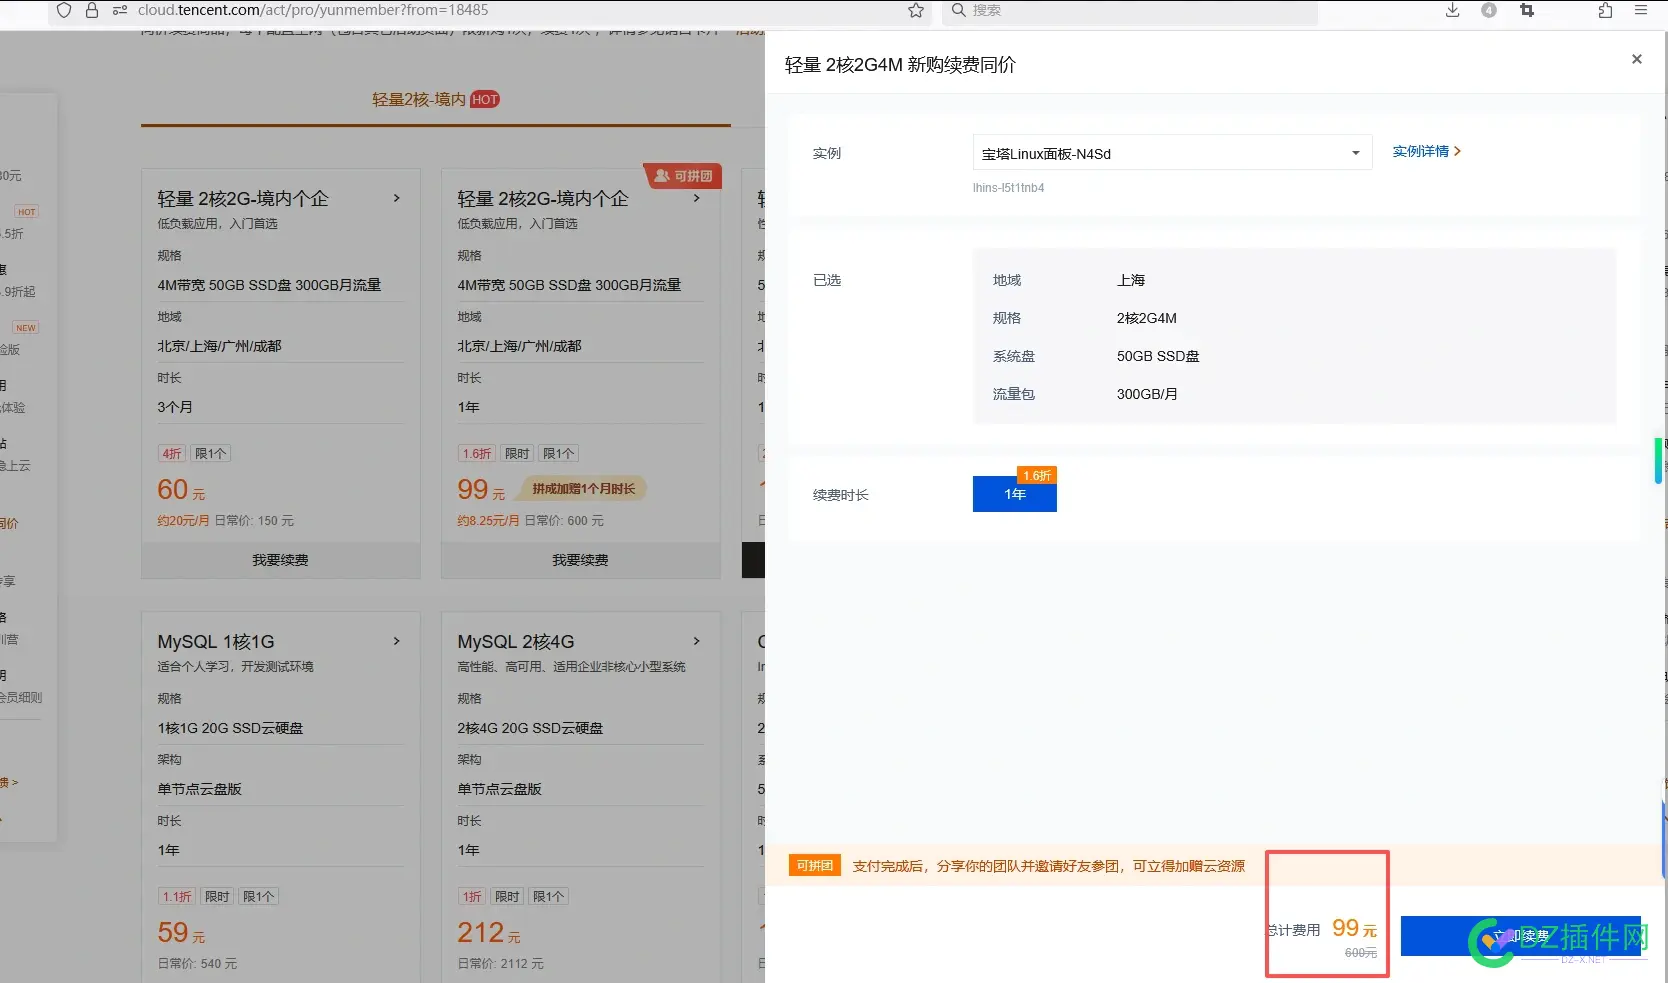Screen dimensions: 1668x983
Task: Click the address bar URL
Action: [313, 10]
